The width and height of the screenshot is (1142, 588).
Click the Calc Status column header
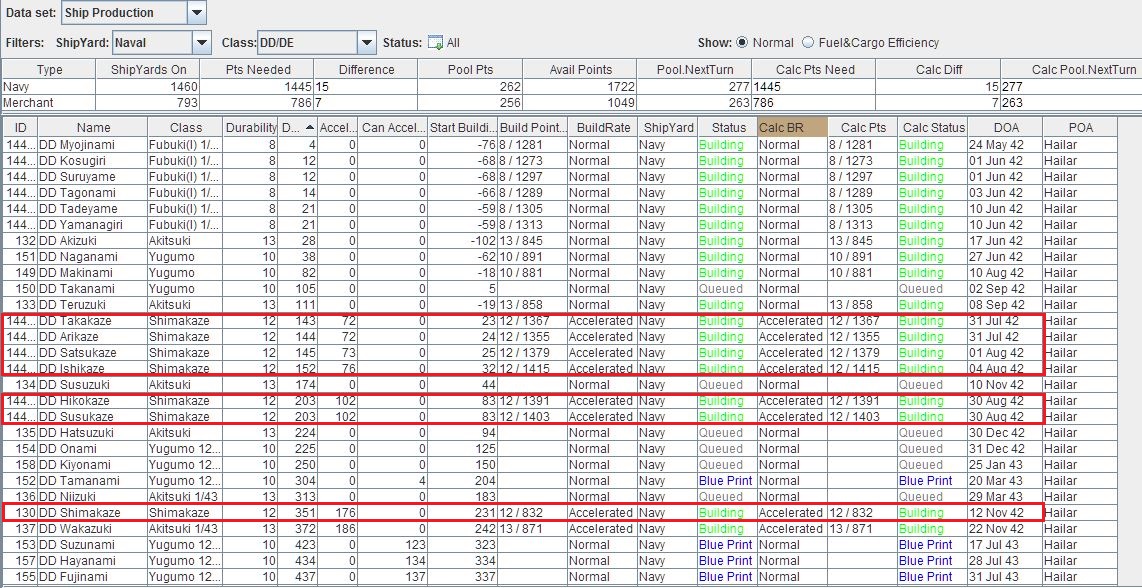click(x=932, y=128)
